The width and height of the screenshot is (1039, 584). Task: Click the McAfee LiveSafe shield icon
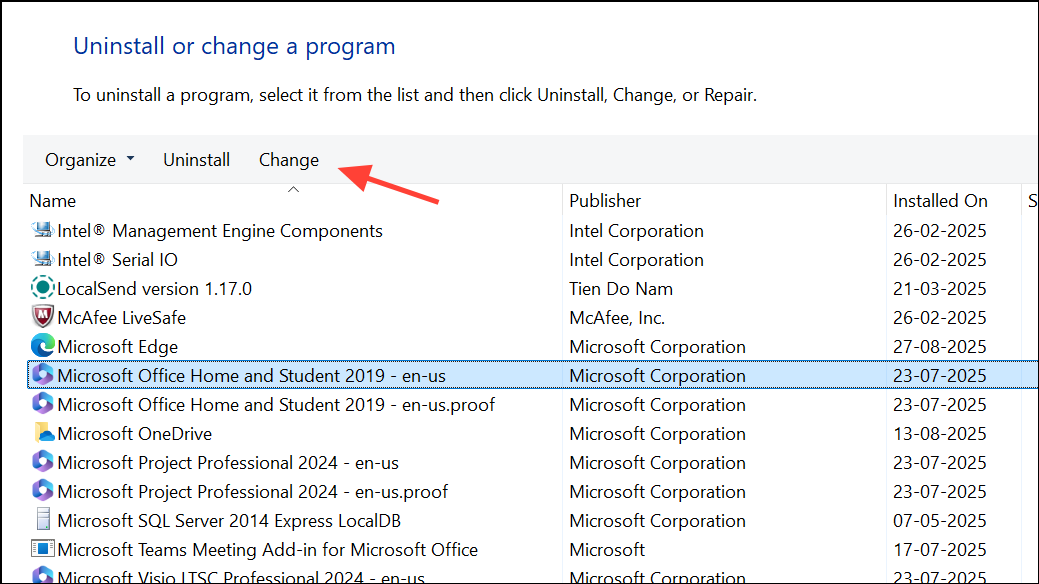(x=42, y=317)
